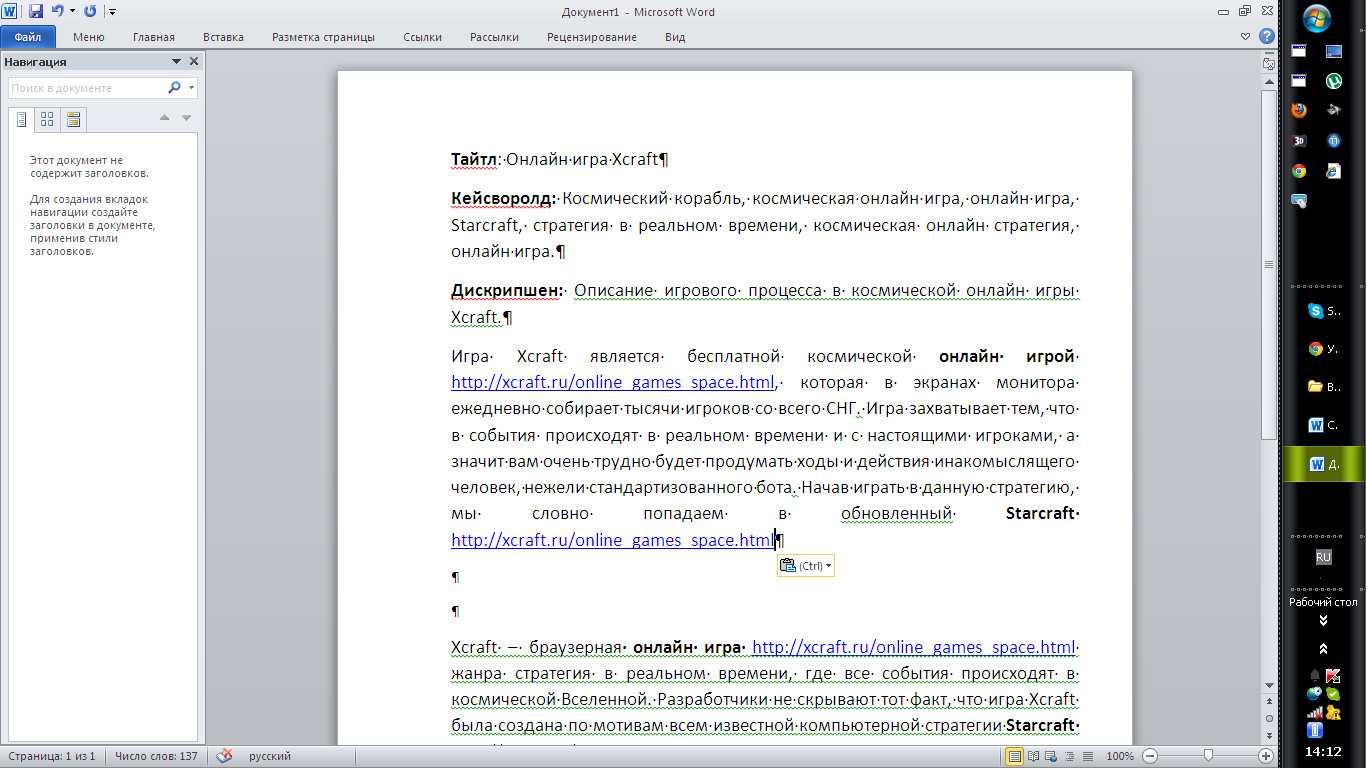
Task: Click the vertical scrollbar thumb
Action: coord(1269,264)
